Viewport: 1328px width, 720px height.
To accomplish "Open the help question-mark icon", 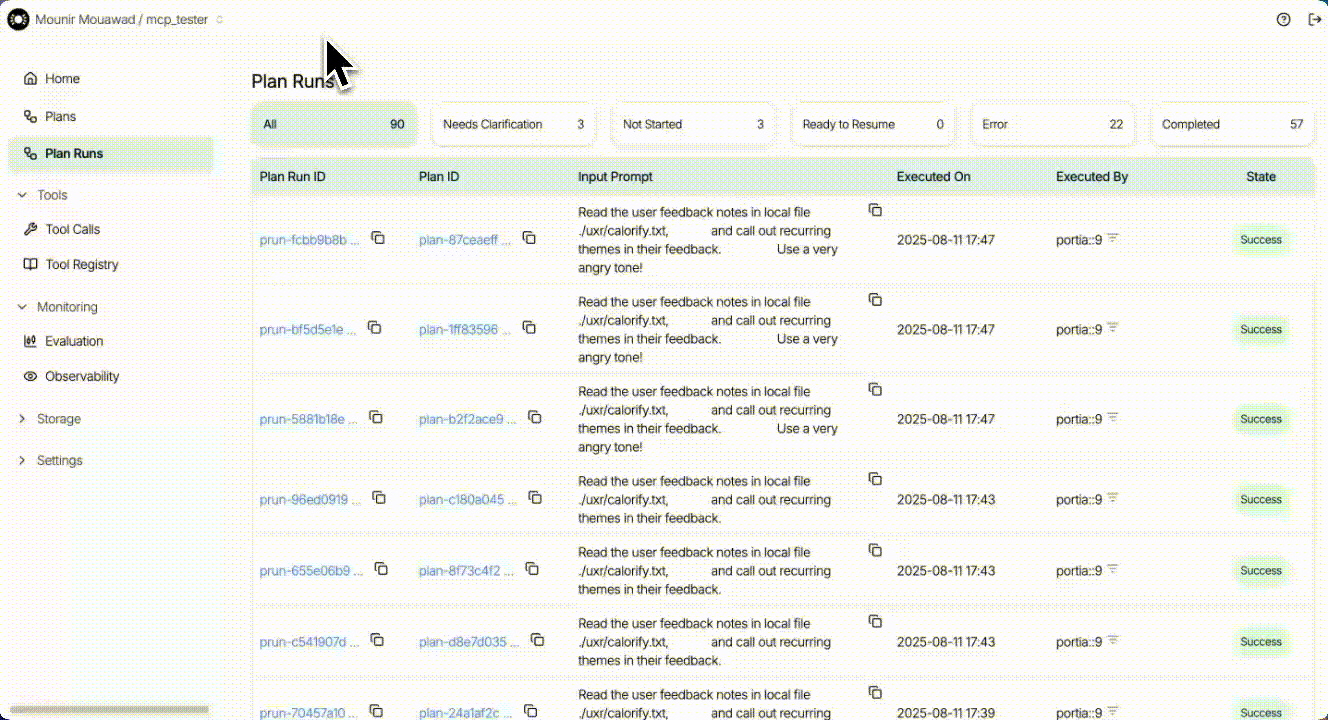I will (x=1284, y=19).
